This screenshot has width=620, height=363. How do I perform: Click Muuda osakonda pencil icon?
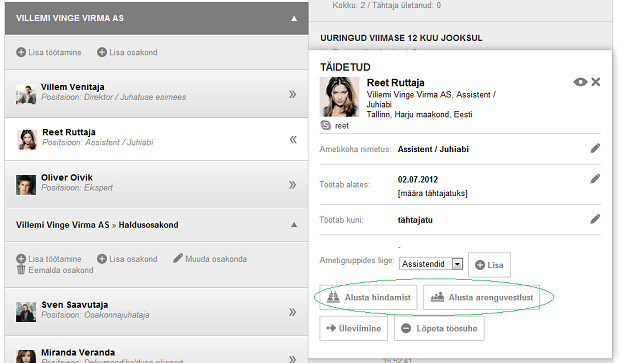click(x=178, y=258)
